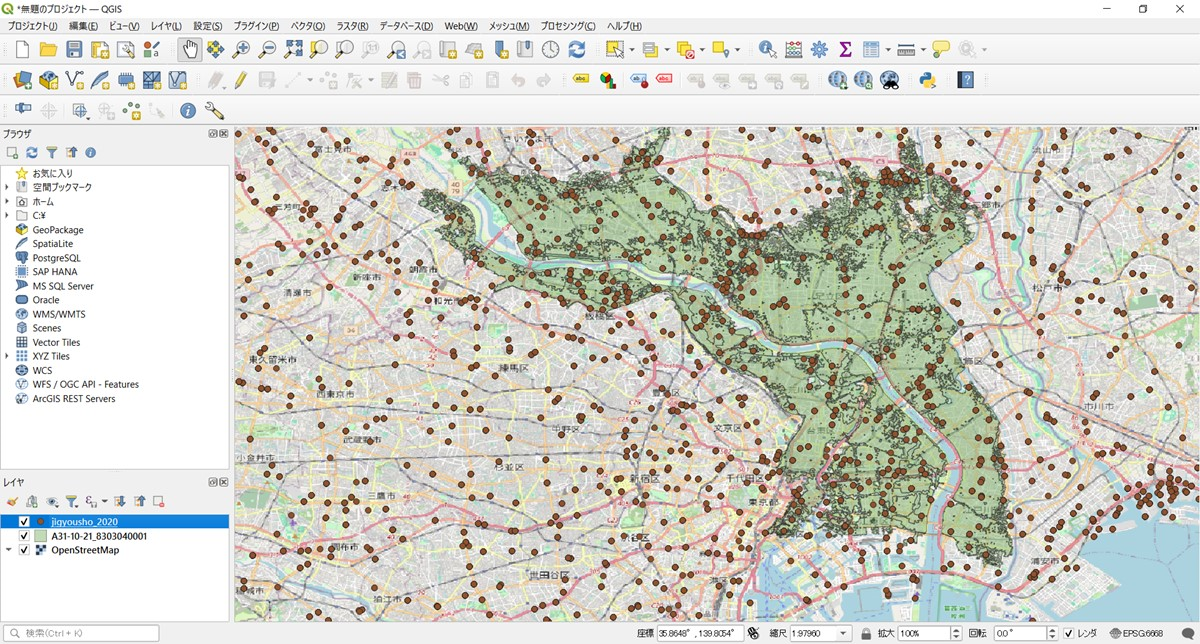The width and height of the screenshot is (1200, 644).
Task: Refresh the Browser panel
Action: pyautogui.click(x=32, y=152)
